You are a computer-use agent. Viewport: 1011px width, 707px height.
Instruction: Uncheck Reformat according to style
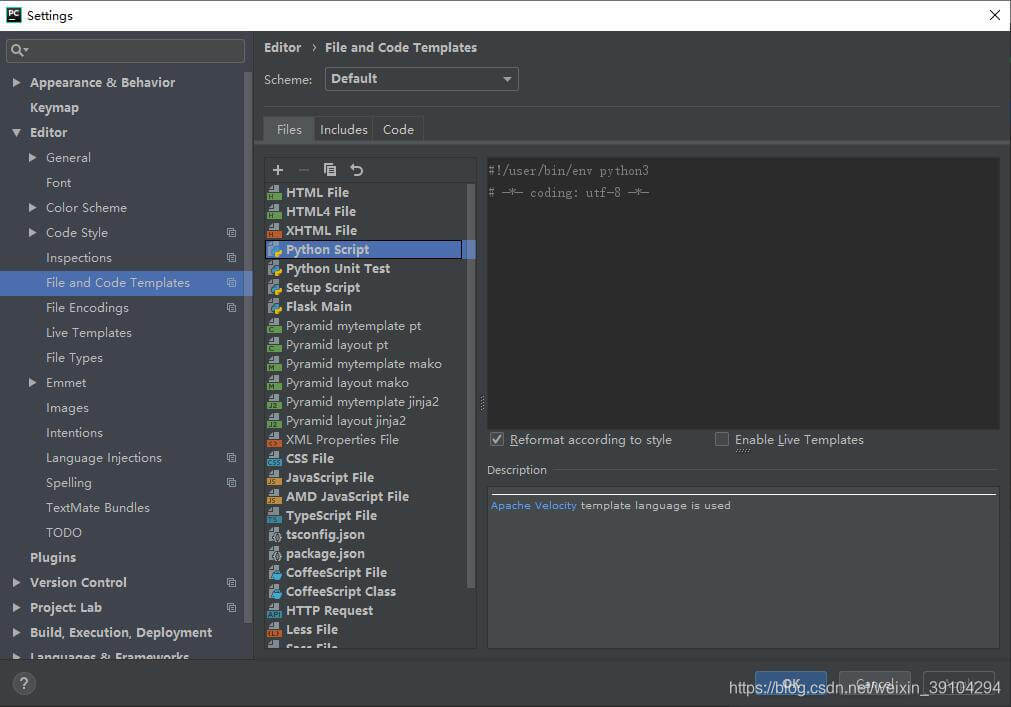pyautogui.click(x=497, y=440)
